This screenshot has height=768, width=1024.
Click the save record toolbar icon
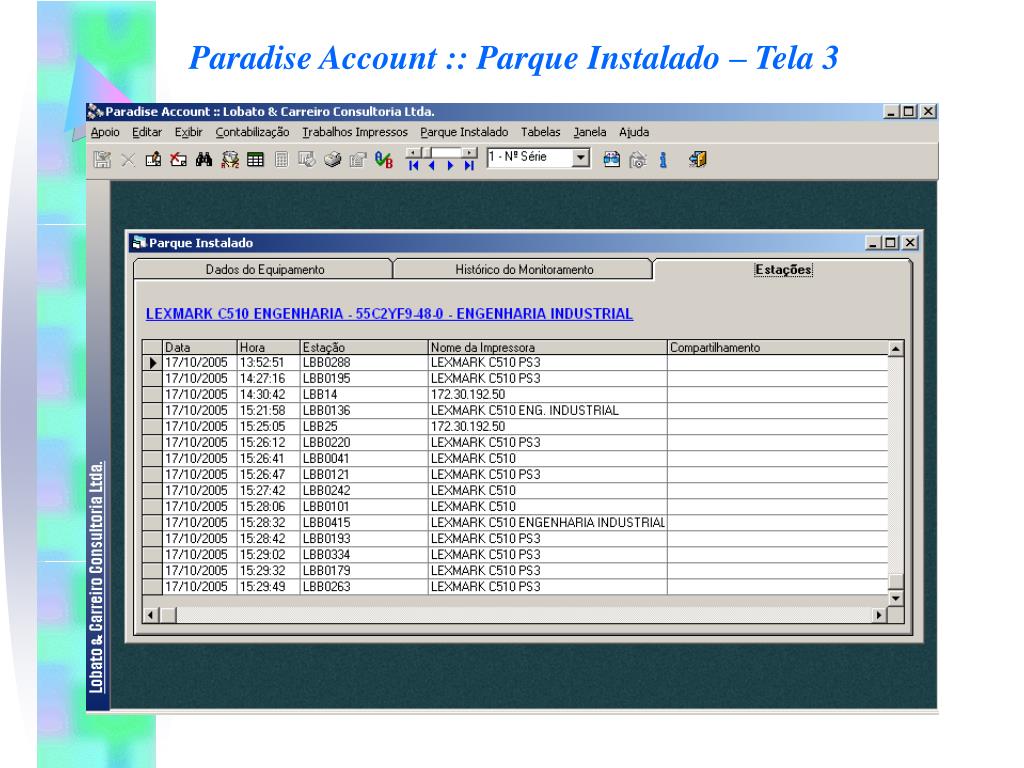tap(102, 159)
